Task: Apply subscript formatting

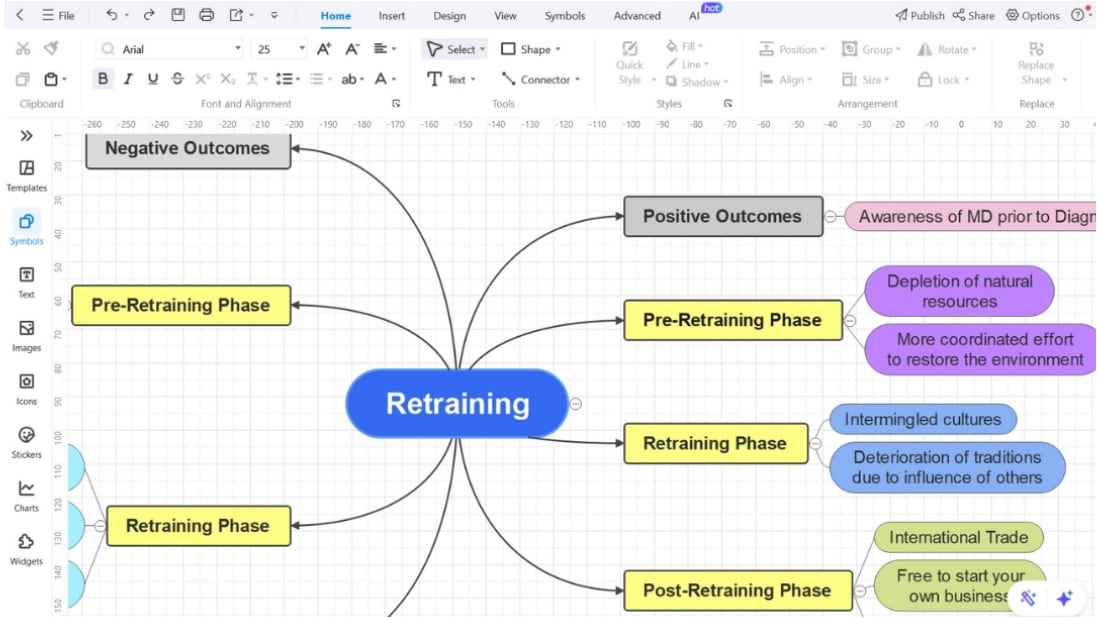Action: click(227, 79)
